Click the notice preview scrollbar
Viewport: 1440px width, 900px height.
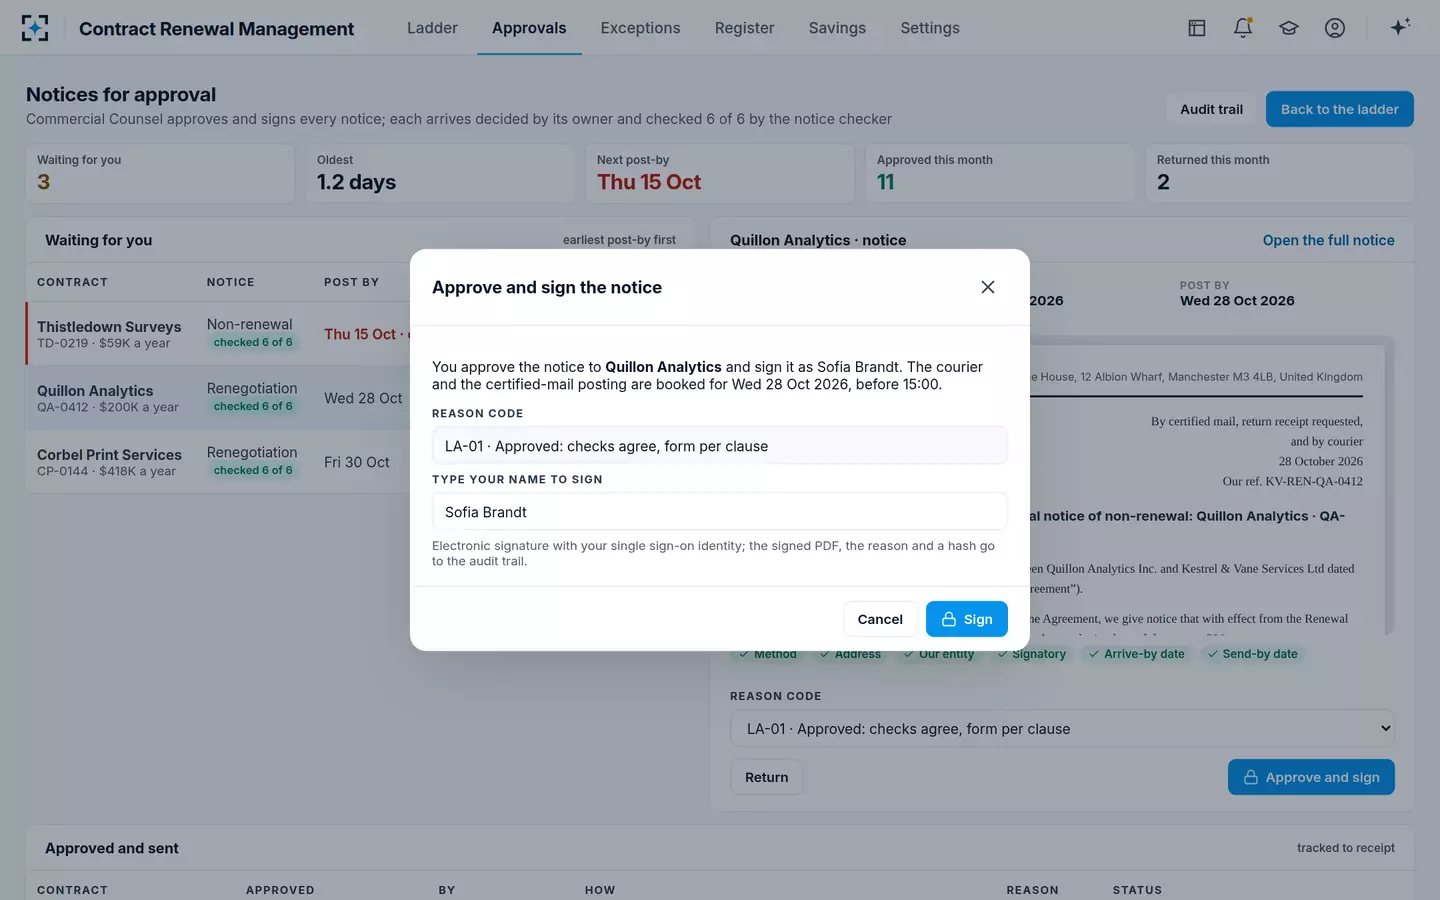click(1389, 488)
